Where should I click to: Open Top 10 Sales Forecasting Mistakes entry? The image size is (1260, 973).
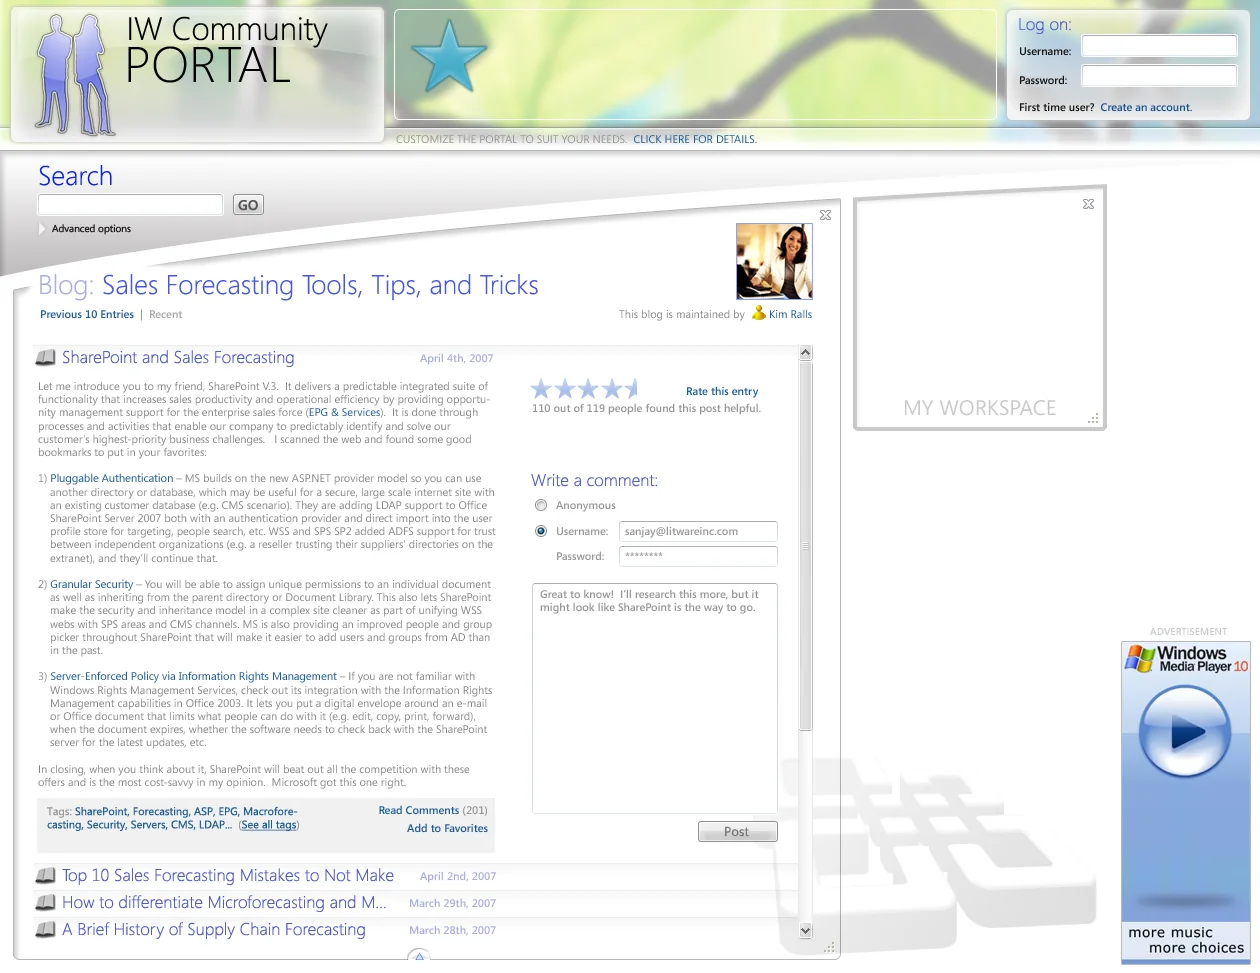[x=228, y=876]
